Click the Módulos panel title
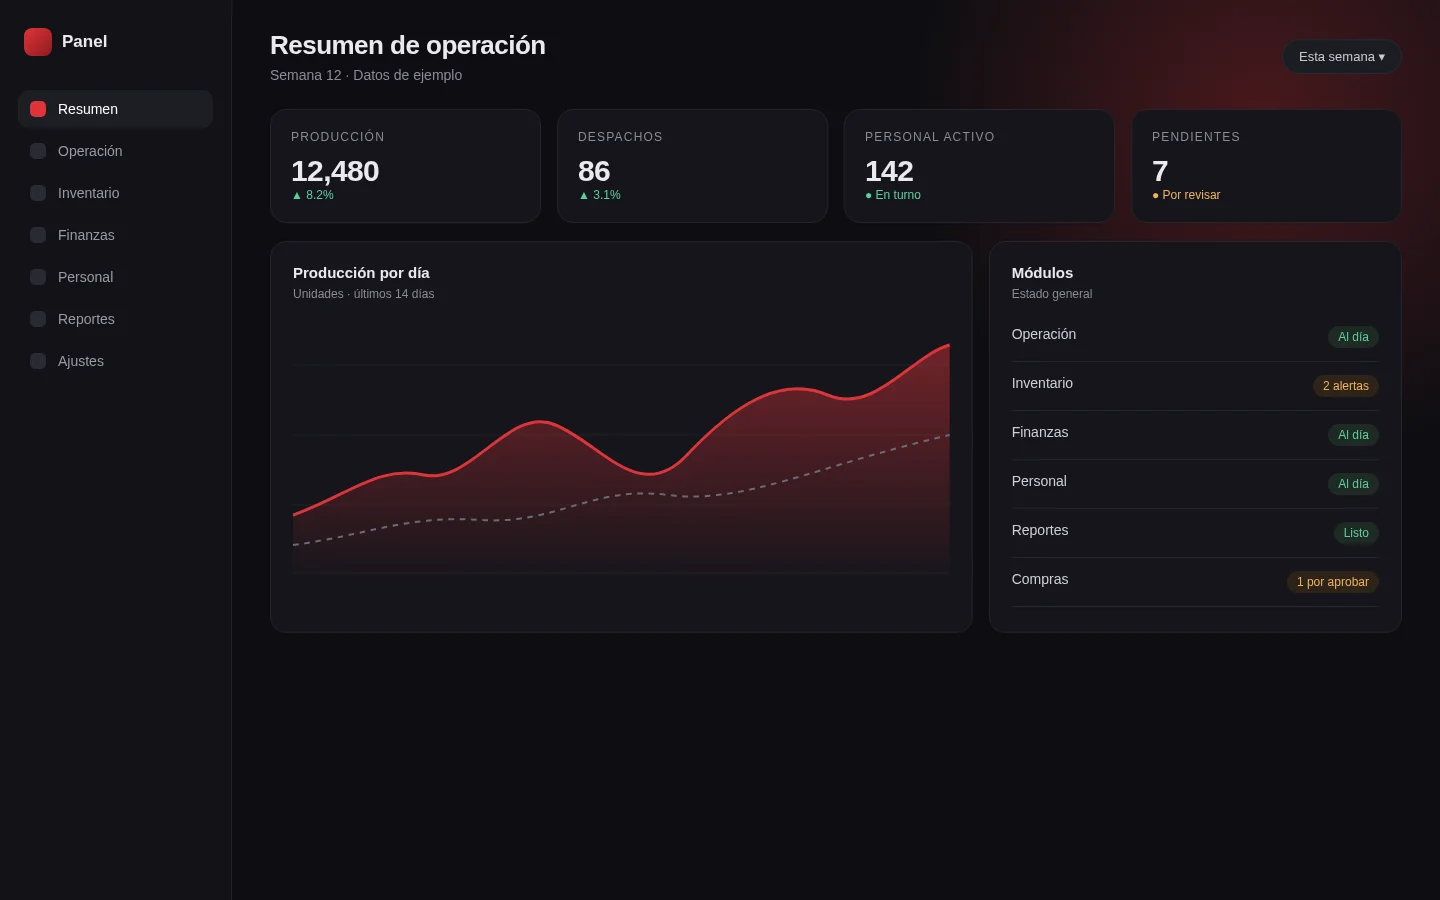1440x900 pixels. [x=1042, y=273]
